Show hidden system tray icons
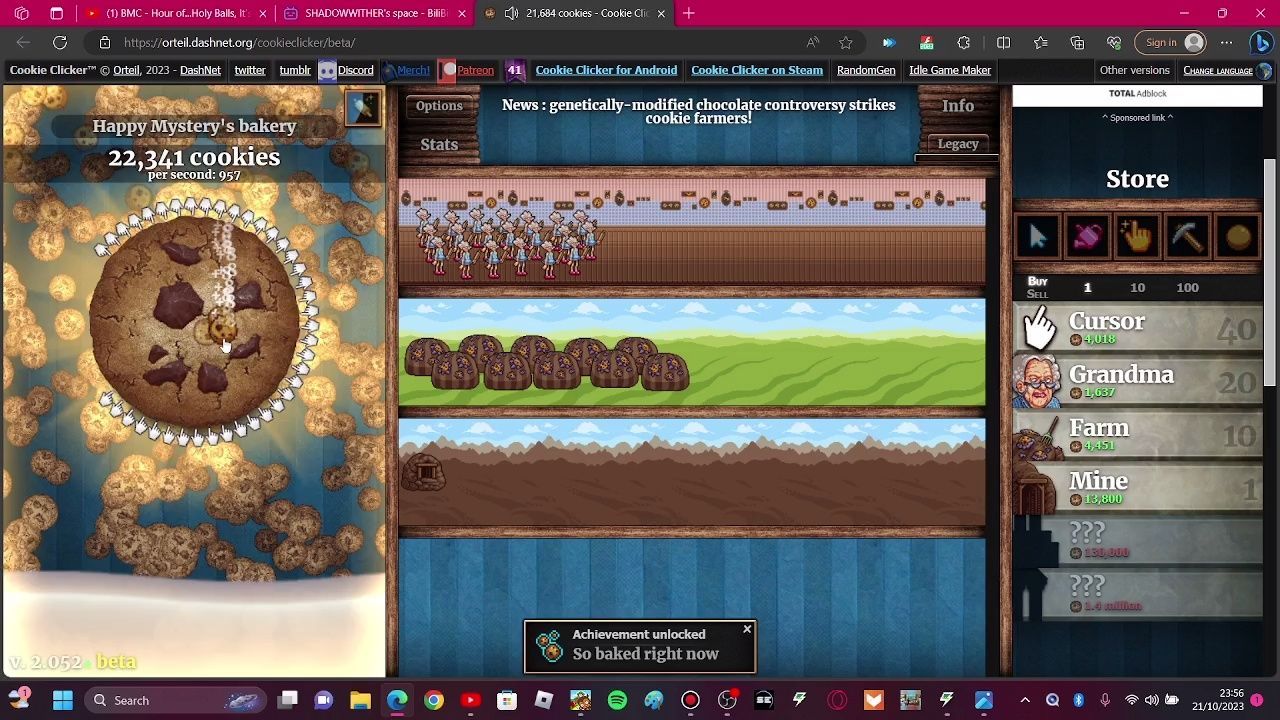The height and width of the screenshot is (720, 1280). point(1025,700)
